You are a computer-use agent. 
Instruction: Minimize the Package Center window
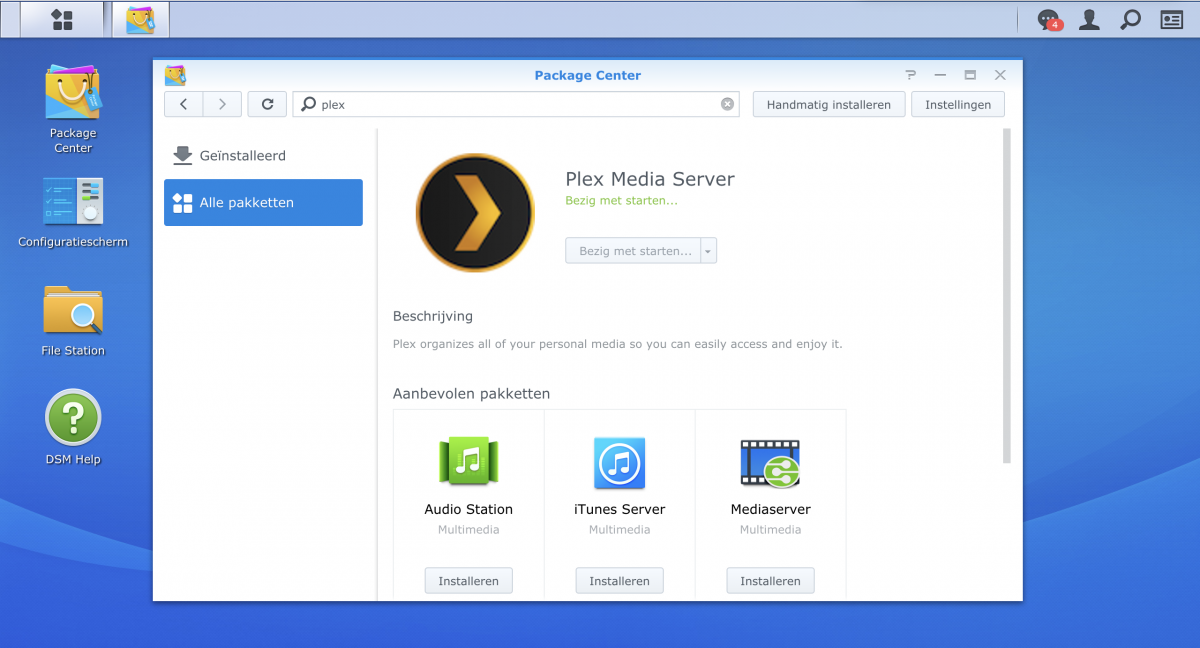[940, 75]
